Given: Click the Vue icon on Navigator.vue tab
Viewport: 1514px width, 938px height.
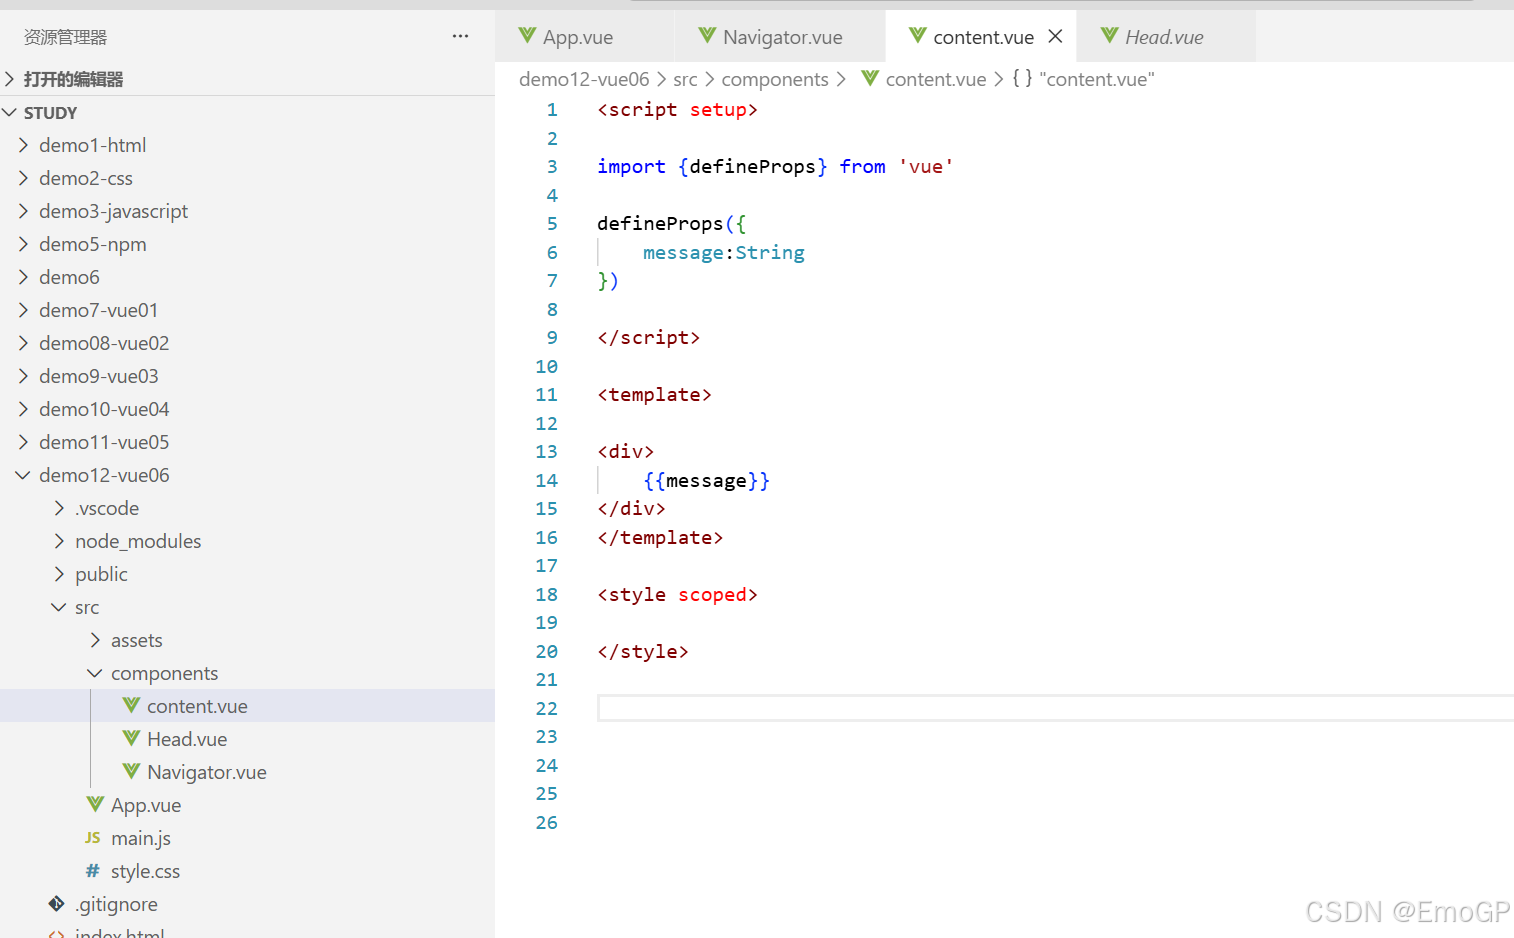Looking at the screenshot, I should pos(707,36).
